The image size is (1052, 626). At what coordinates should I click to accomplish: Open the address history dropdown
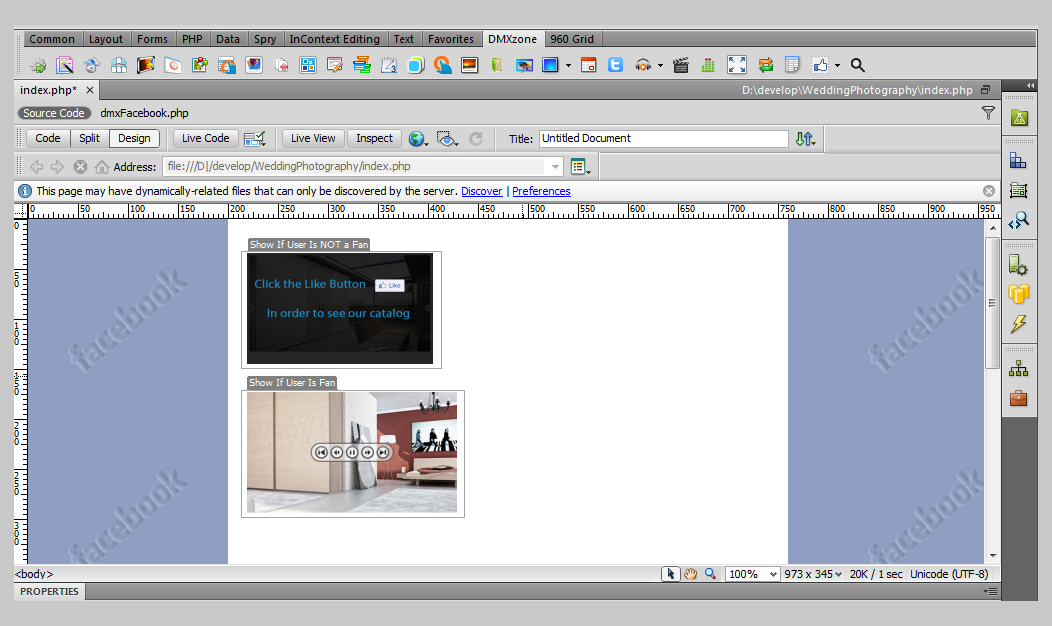555,166
